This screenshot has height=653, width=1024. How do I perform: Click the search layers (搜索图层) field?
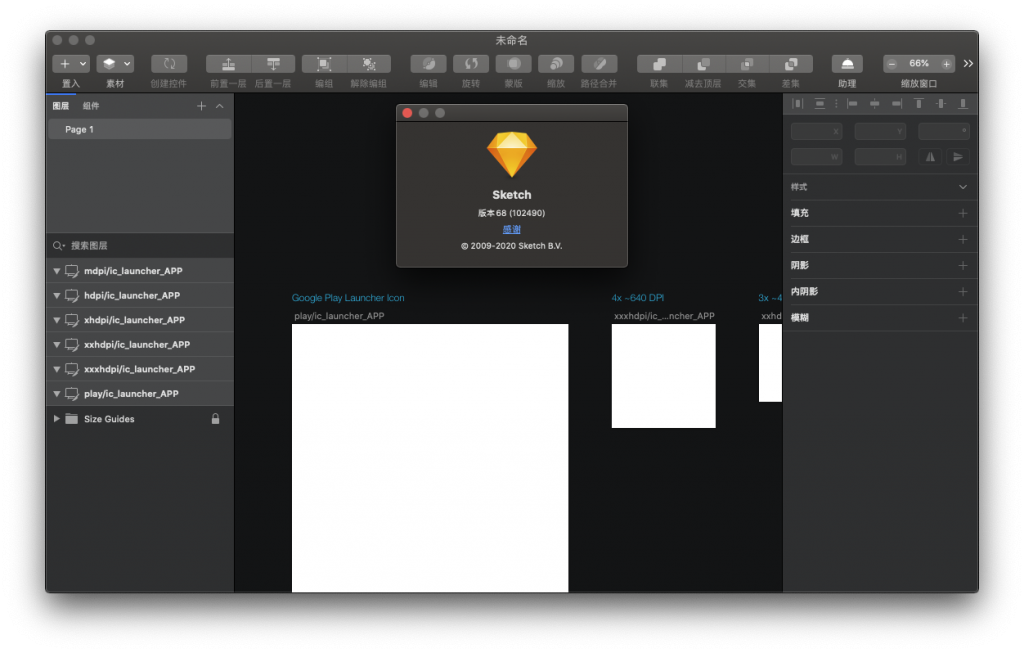tap(140, 246)
